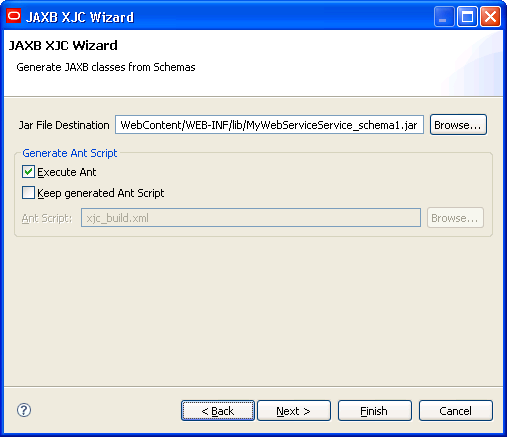
Task: Click the 'Generate Ant Script' group label
Action: (x=70, y=153)
